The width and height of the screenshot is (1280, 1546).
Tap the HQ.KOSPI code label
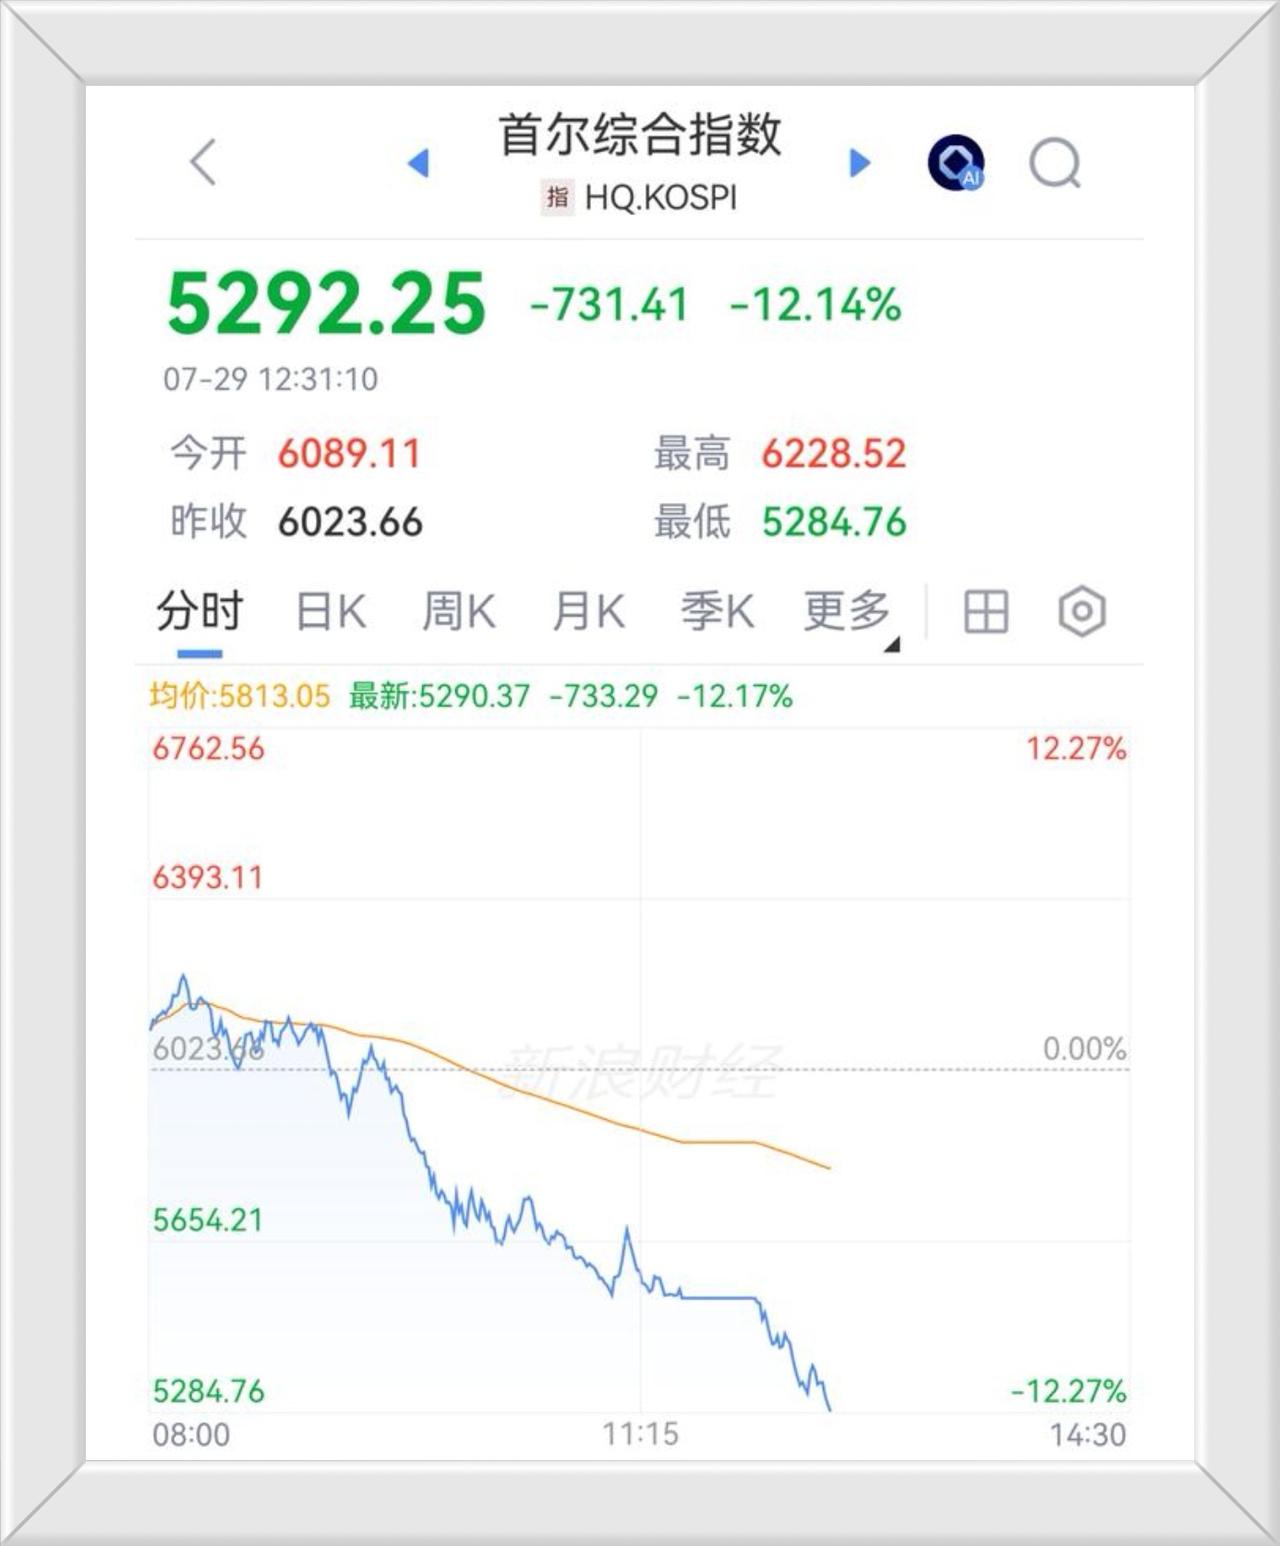(x=660, y=197)
